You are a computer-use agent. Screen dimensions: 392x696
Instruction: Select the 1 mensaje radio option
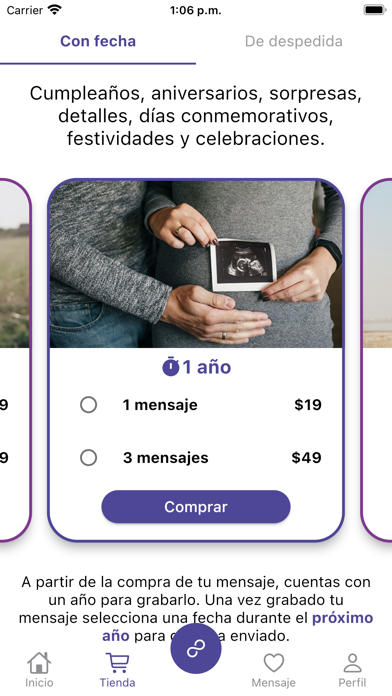pyautogui.click(x=88, y=405)
